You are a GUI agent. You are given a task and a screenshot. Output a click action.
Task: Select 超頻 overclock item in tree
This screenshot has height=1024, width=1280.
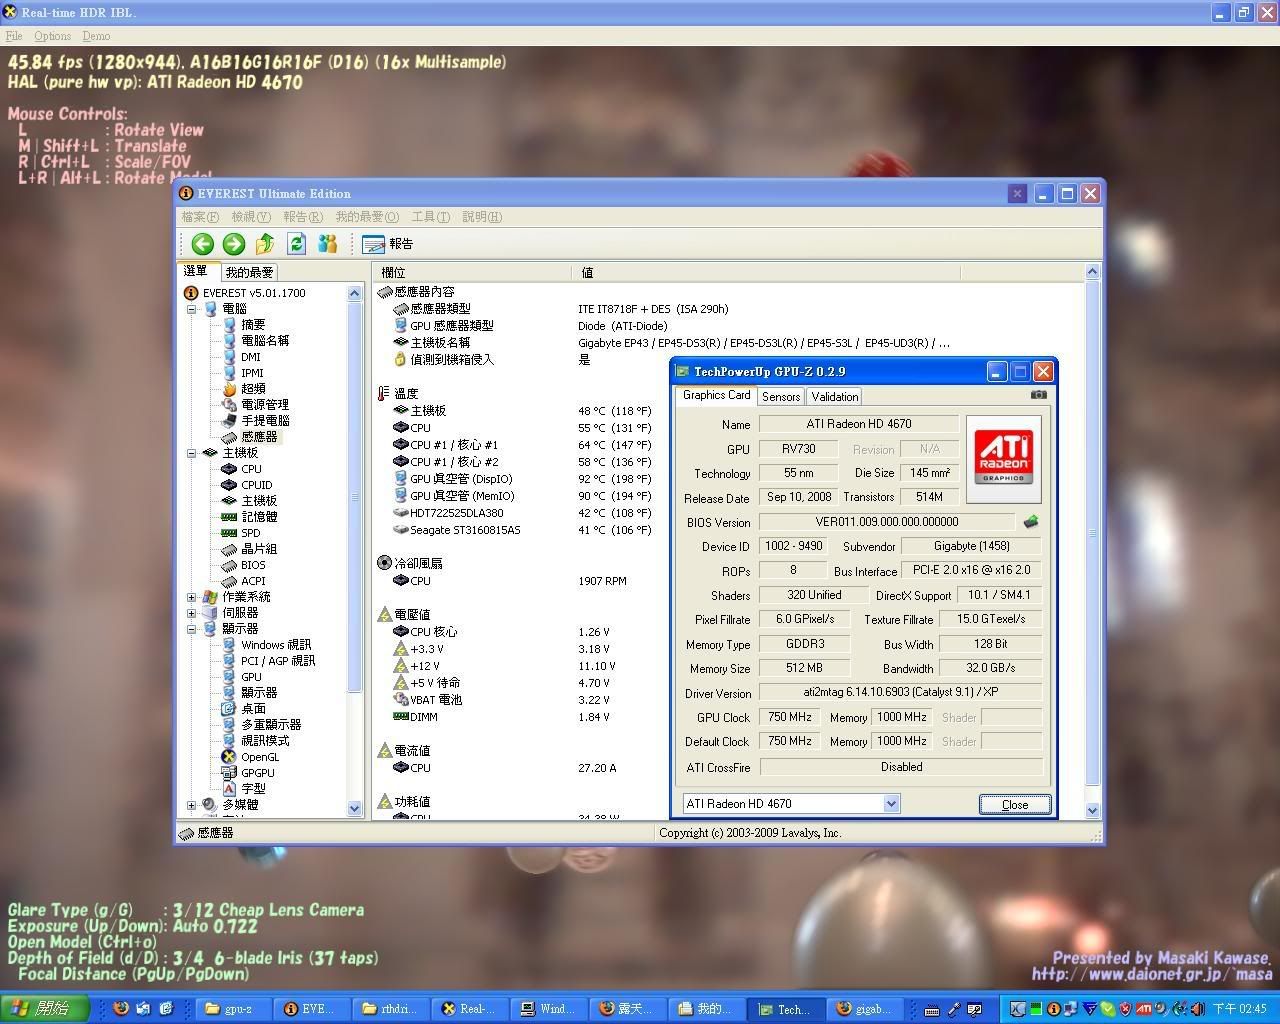point(253,389)
